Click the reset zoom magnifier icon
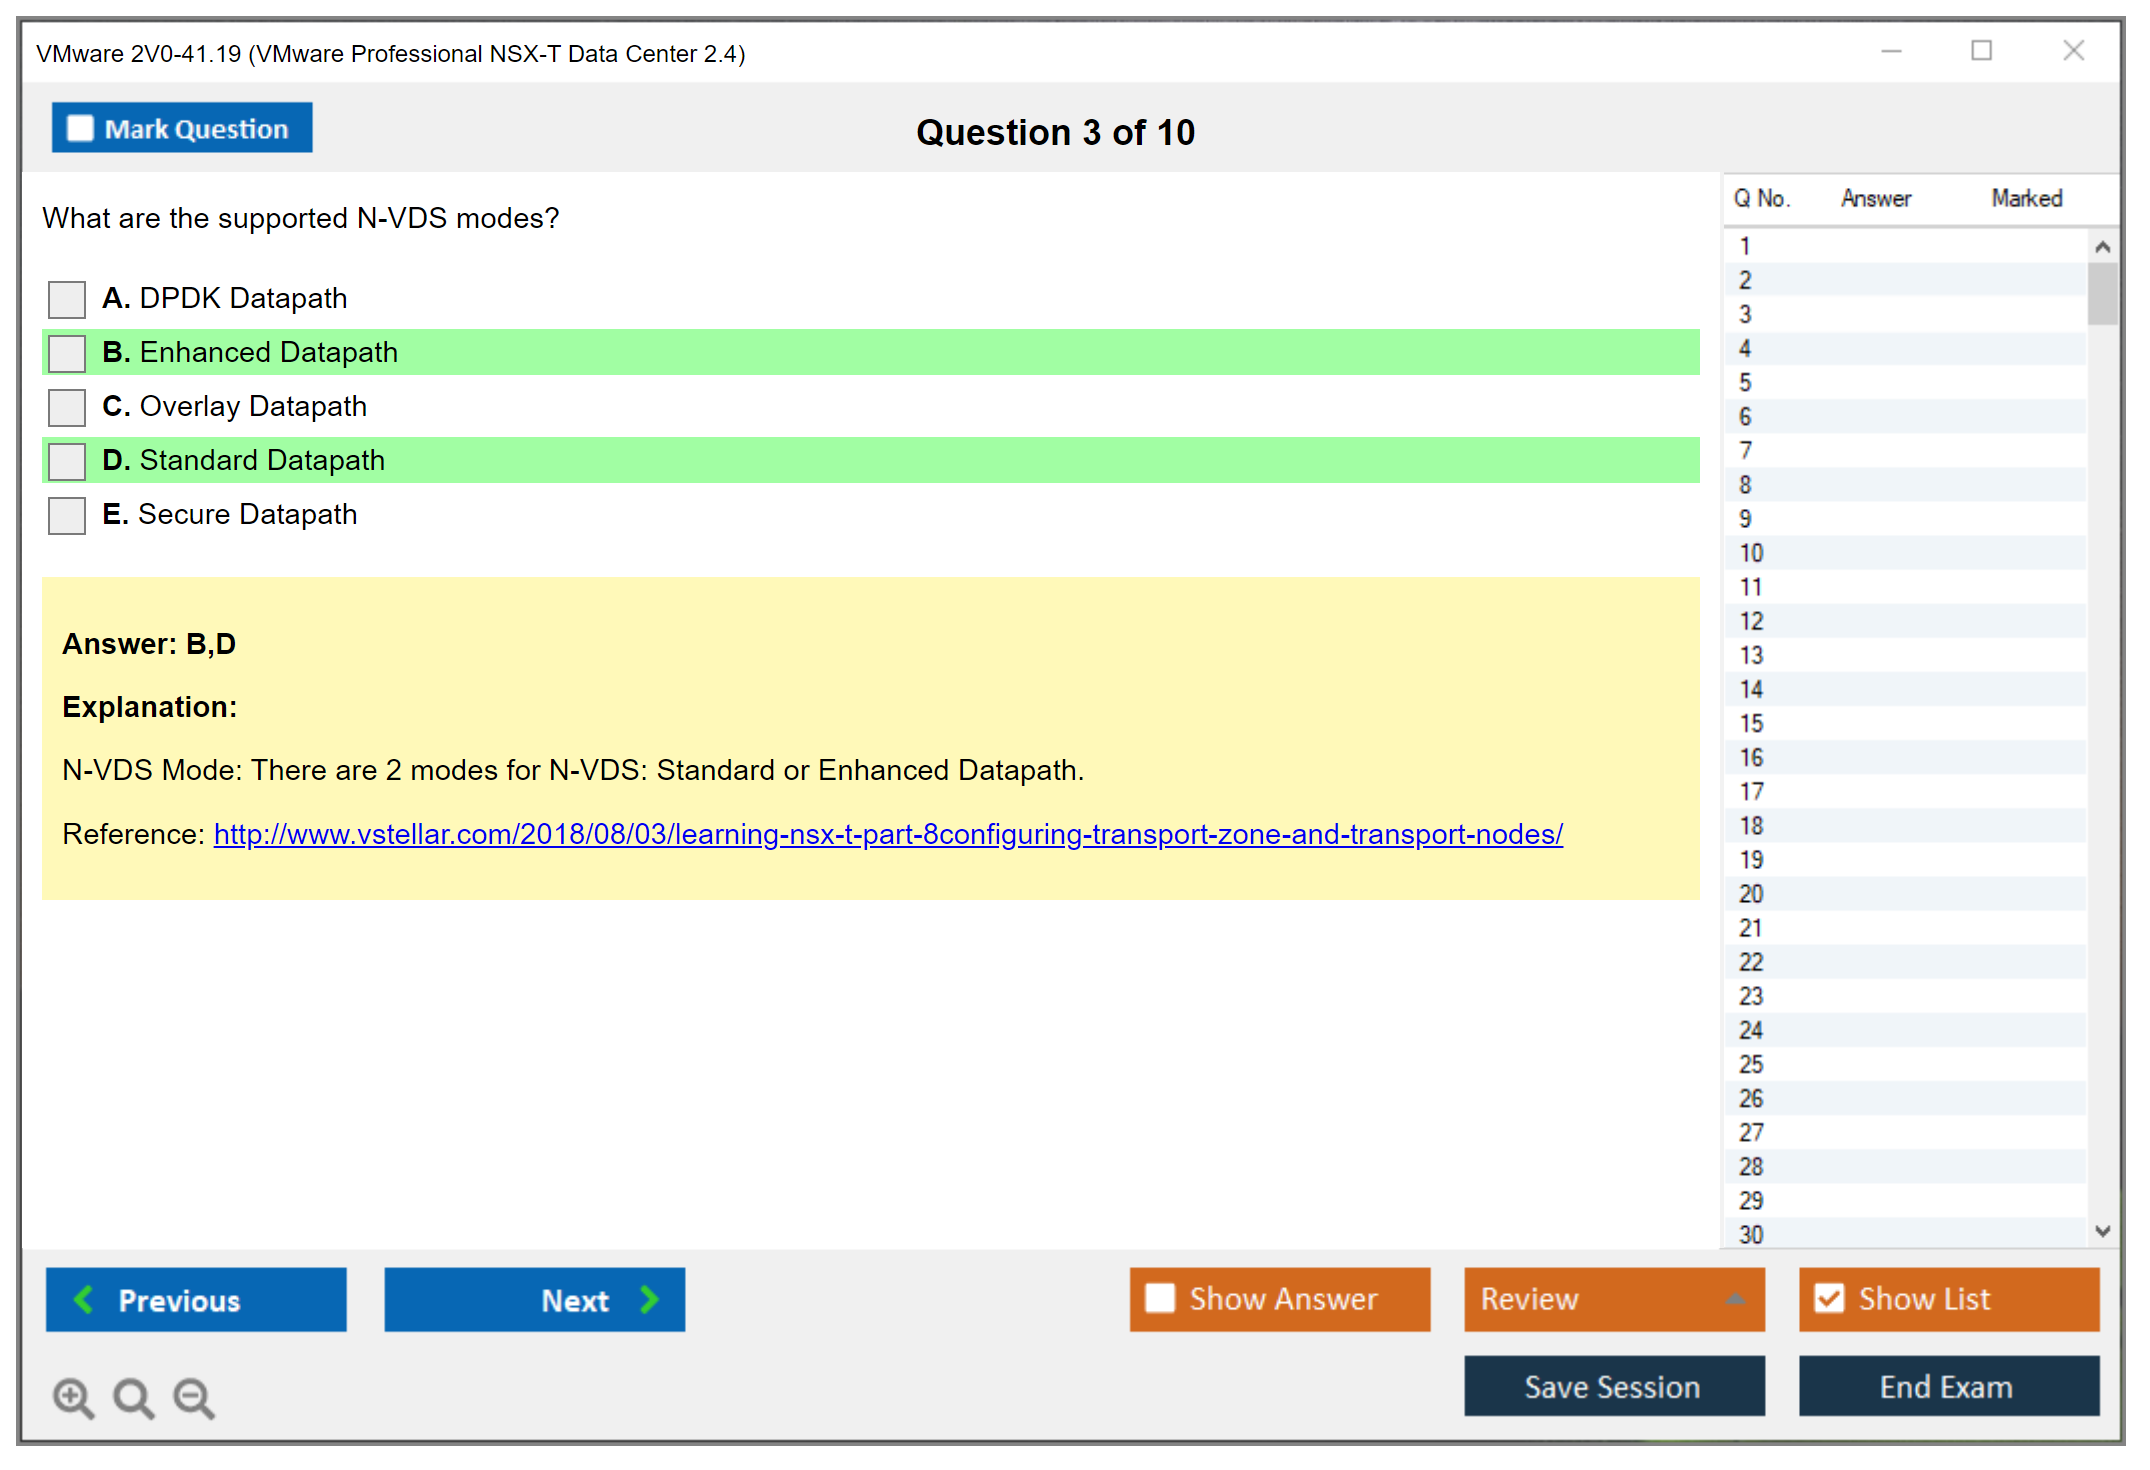This screenshot has height=1470, width=2150. coord(132,1397)
